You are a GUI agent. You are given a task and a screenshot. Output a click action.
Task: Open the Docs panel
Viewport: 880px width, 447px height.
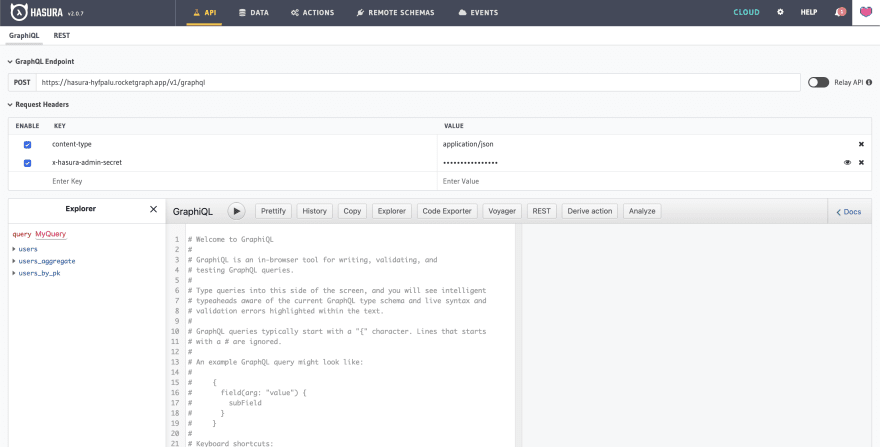click(x=849, y=212)
